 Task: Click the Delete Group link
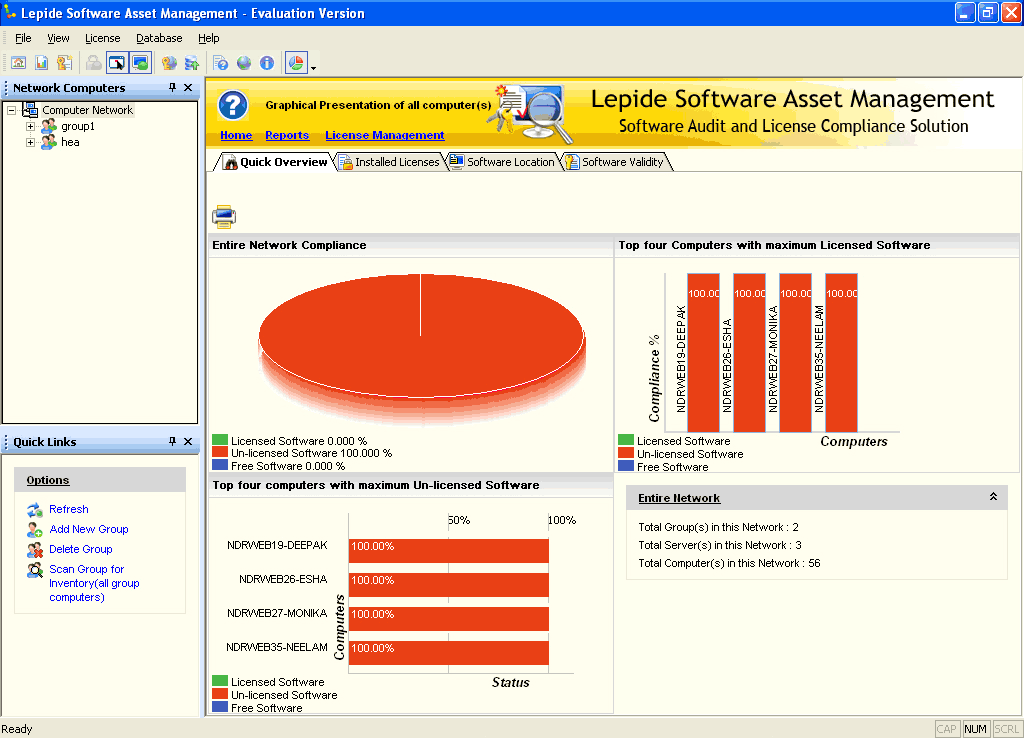coord(81,549)
